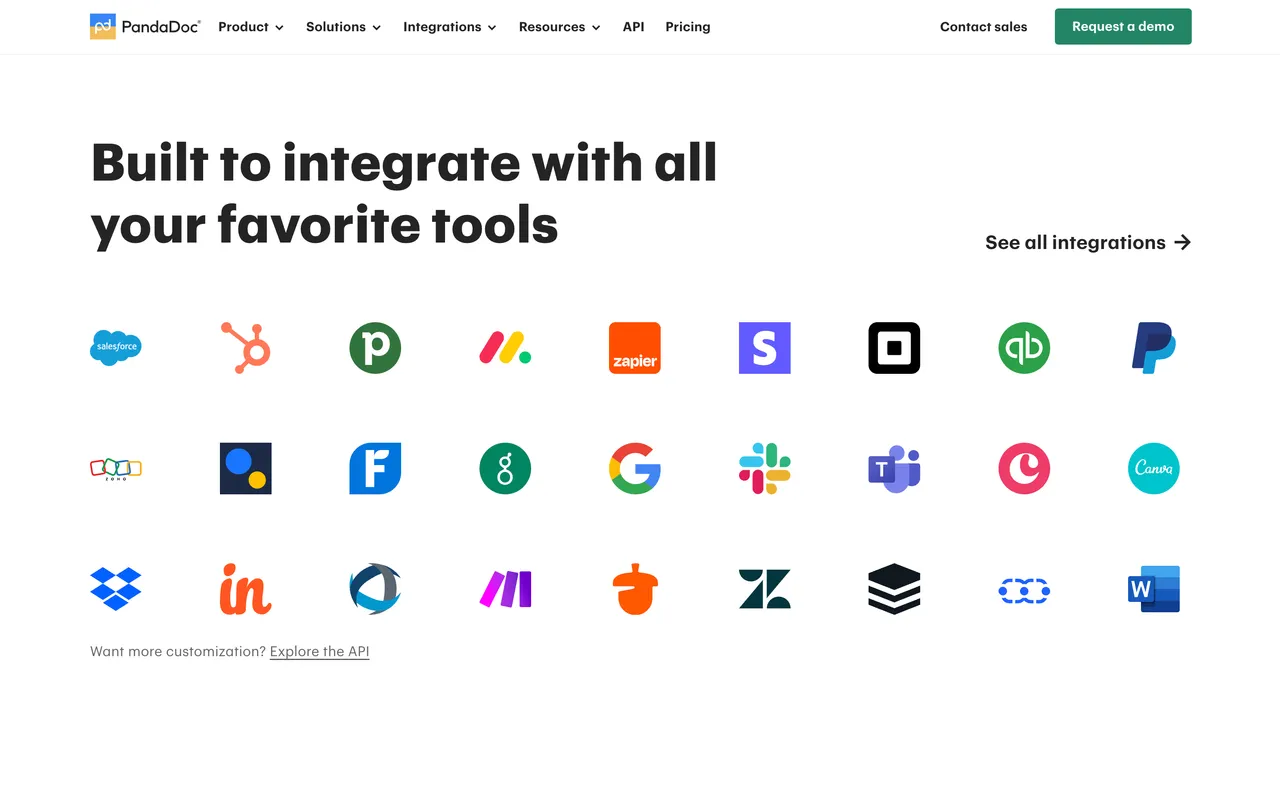Click the Salesforce integration icon

pos(116,348)
